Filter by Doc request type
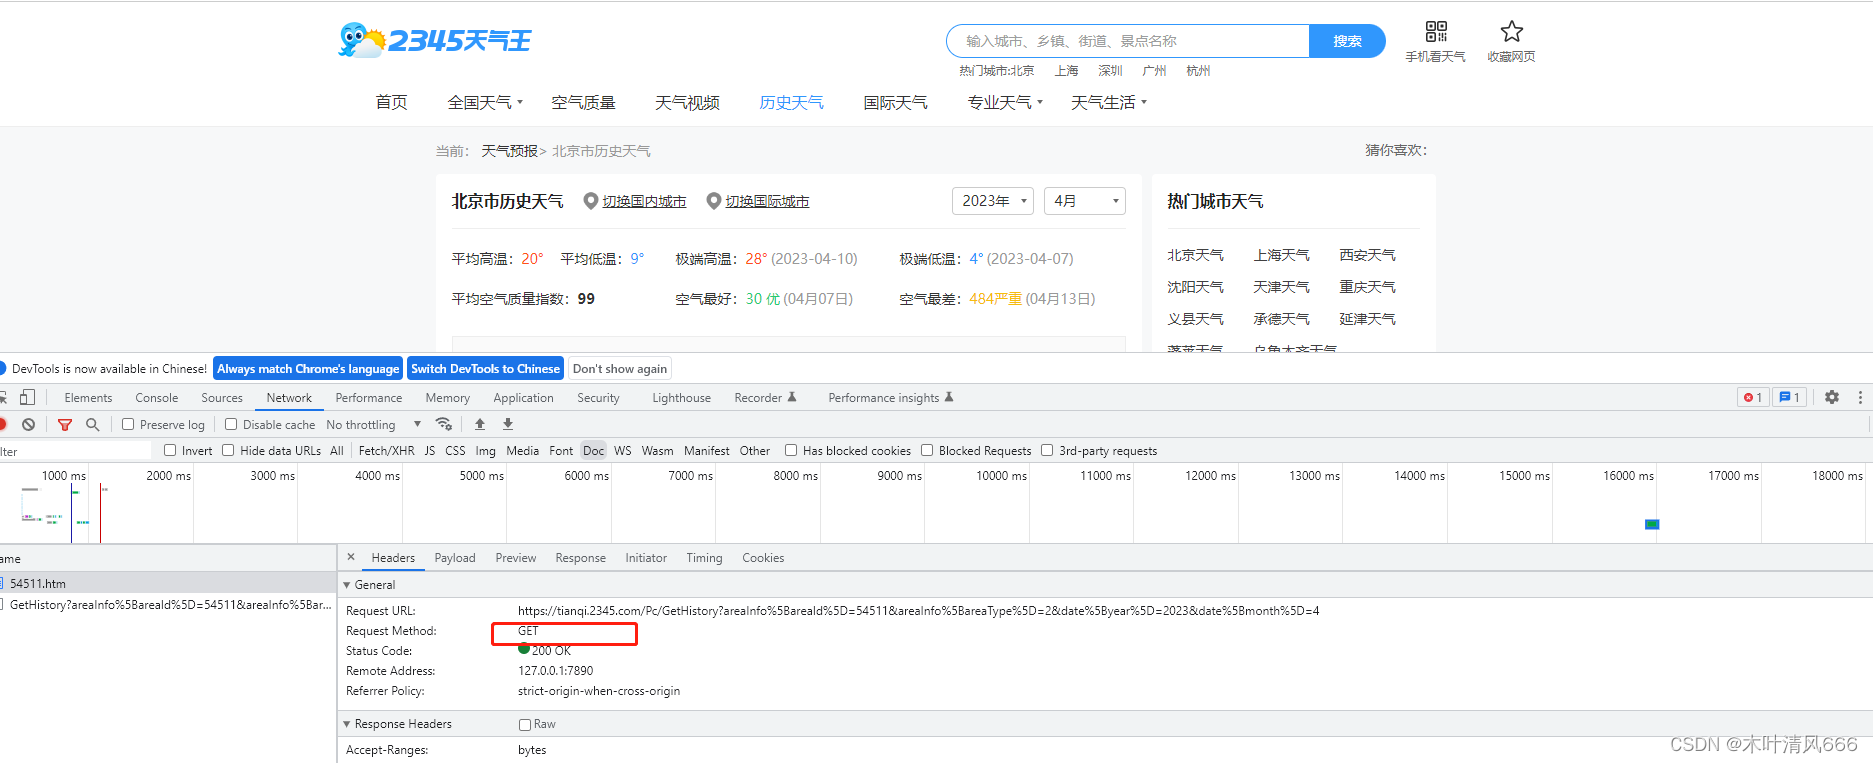This screenshot has width=1873, height=763. [594, 450]
